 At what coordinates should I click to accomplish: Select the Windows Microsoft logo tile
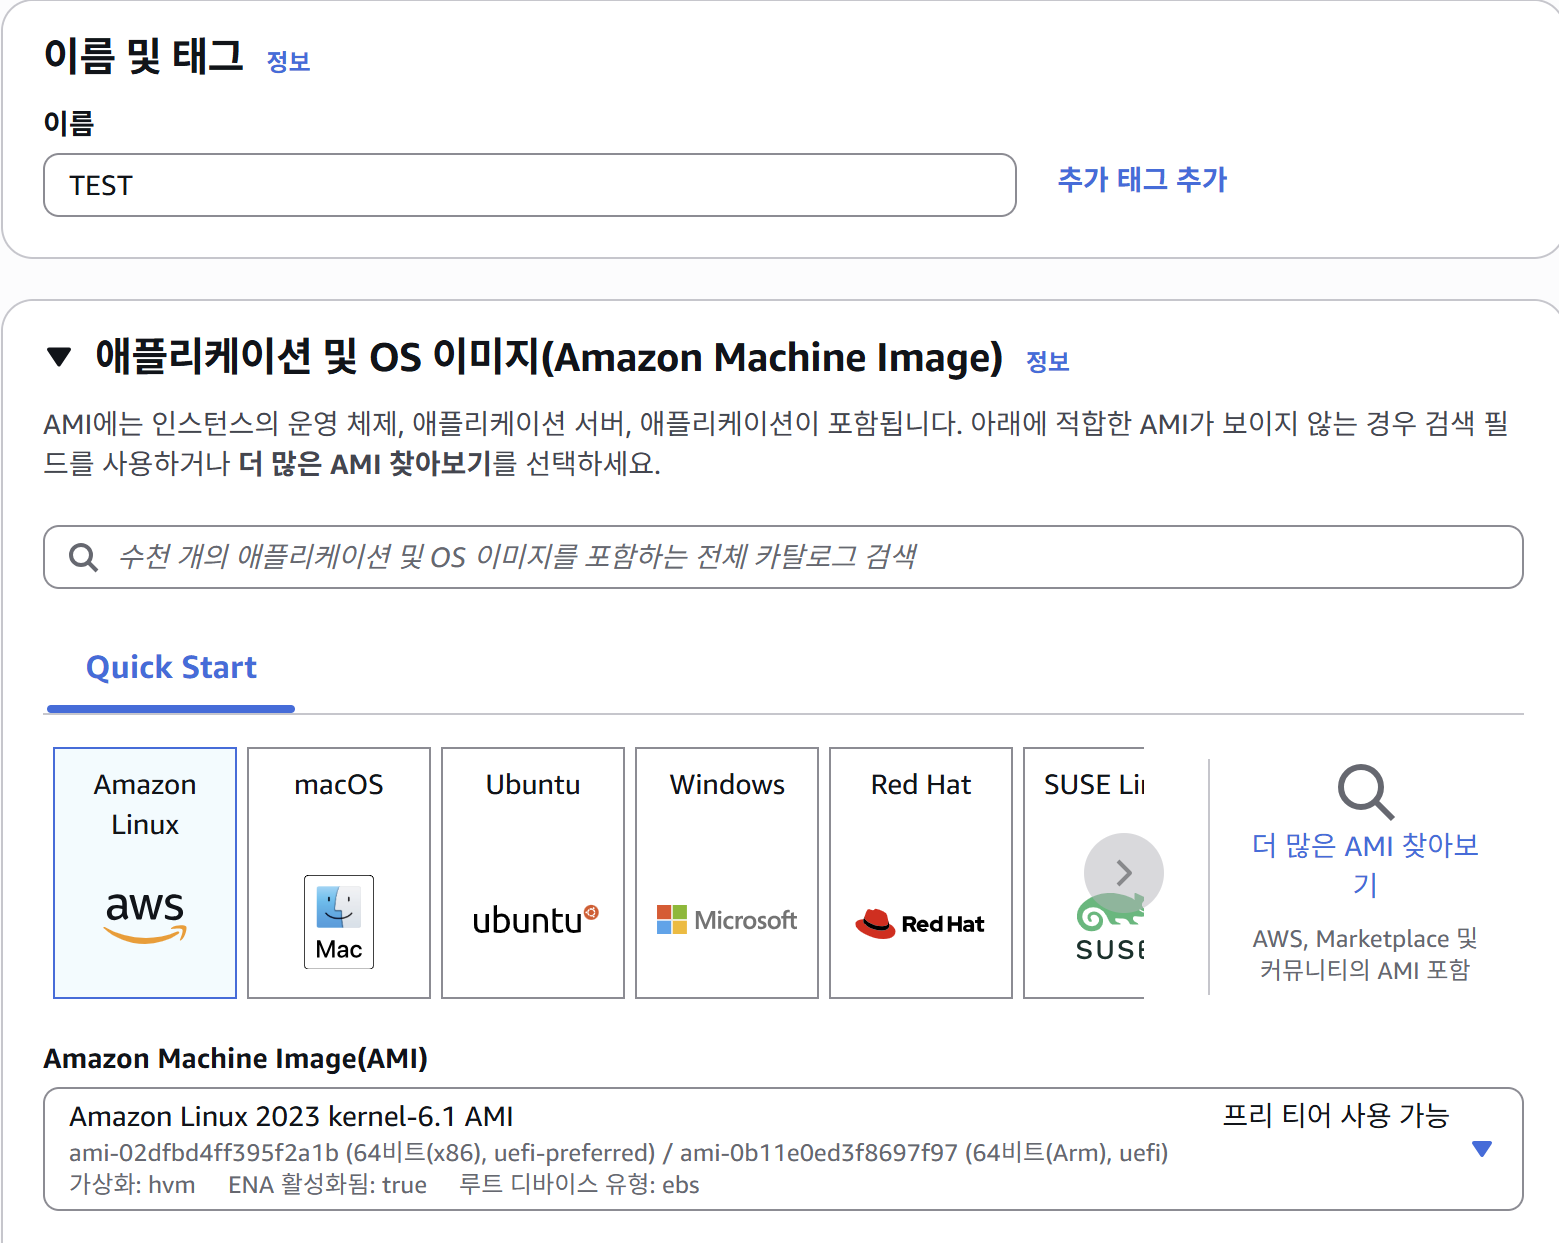726,918
